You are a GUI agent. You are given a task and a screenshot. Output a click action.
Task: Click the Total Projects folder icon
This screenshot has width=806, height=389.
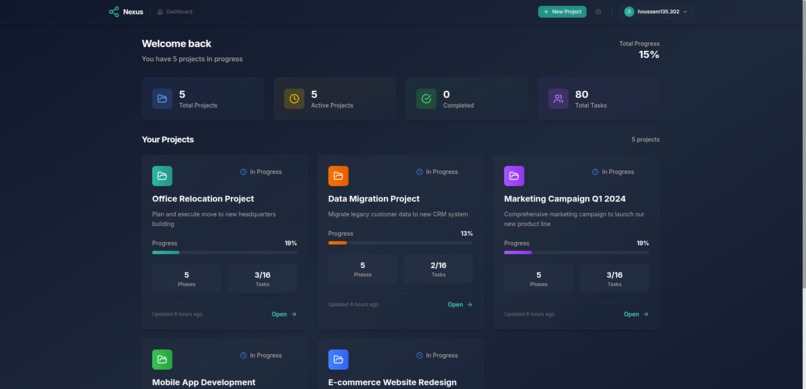pyautogui.click(x=162, y=99)
